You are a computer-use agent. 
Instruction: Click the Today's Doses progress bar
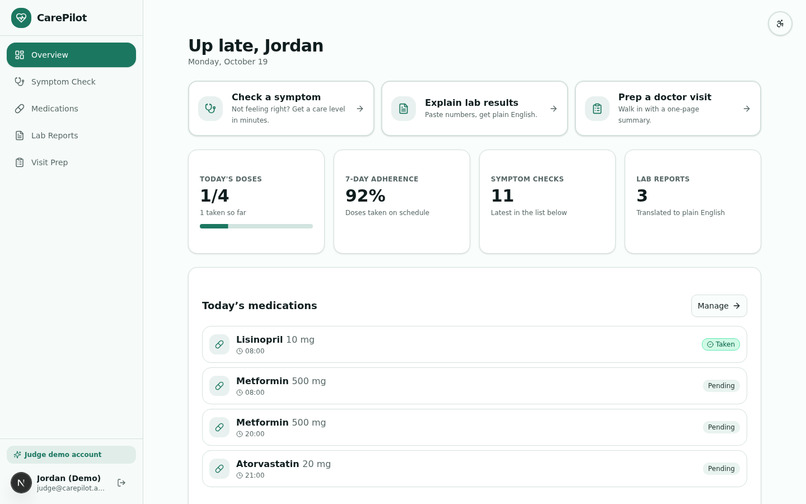coord(256,226)
